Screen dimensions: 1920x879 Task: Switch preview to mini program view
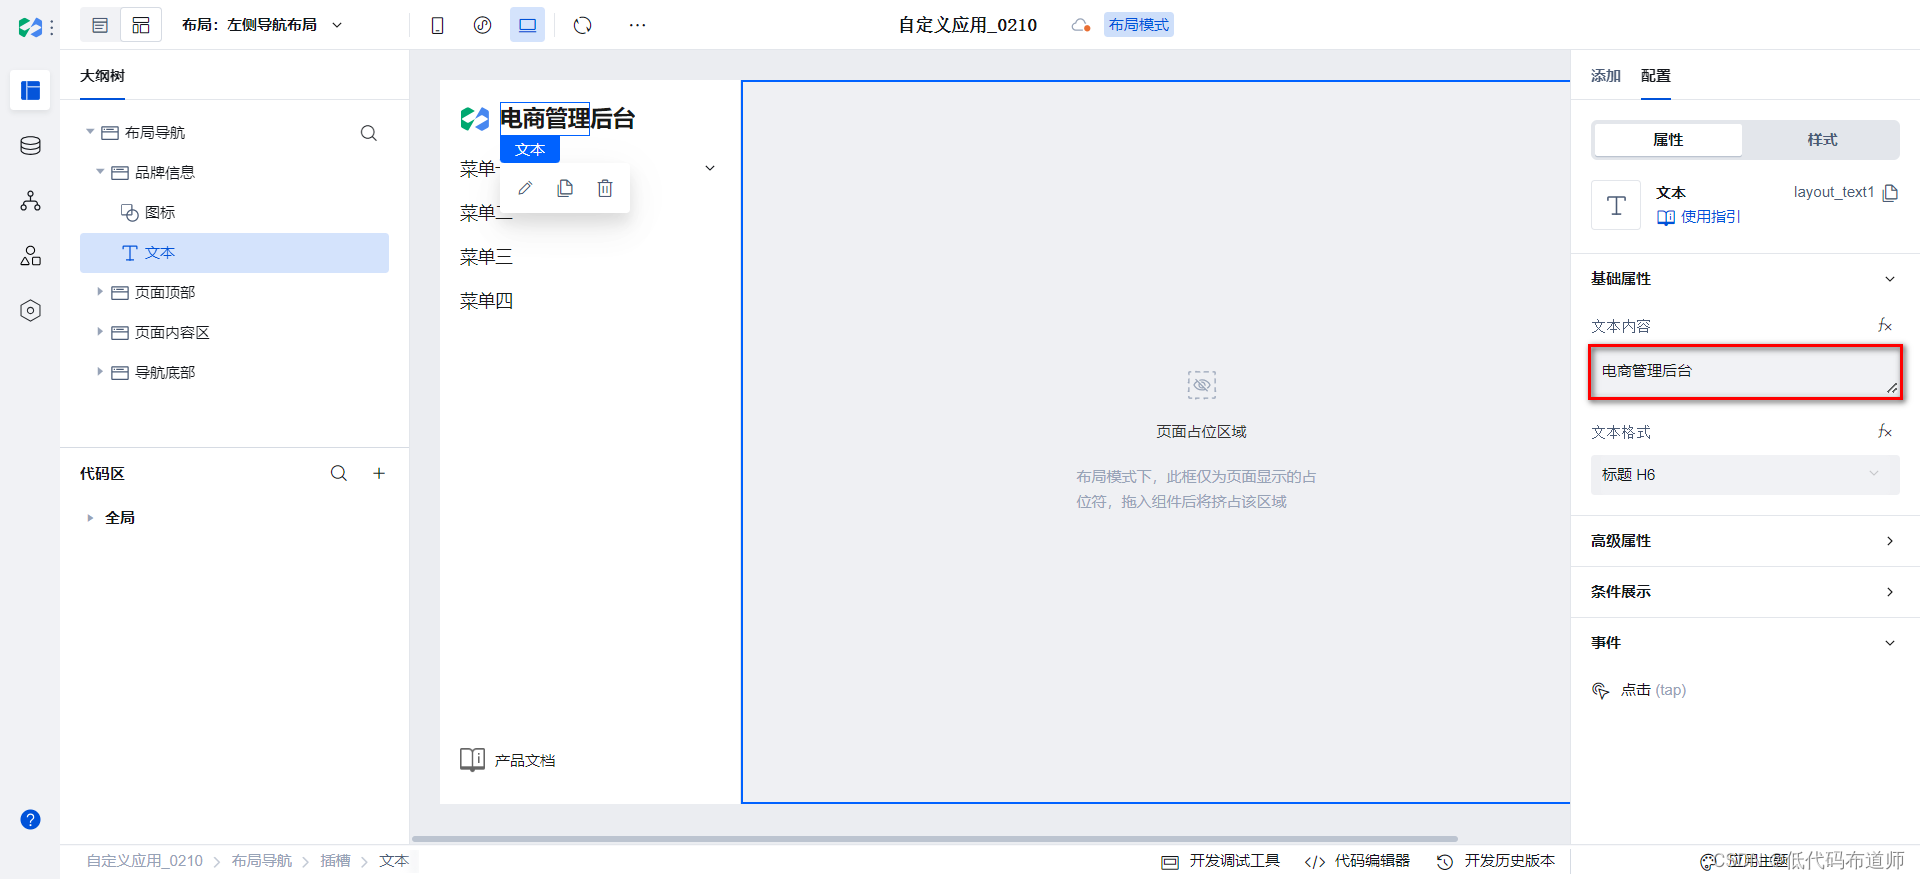pos(482,25)
